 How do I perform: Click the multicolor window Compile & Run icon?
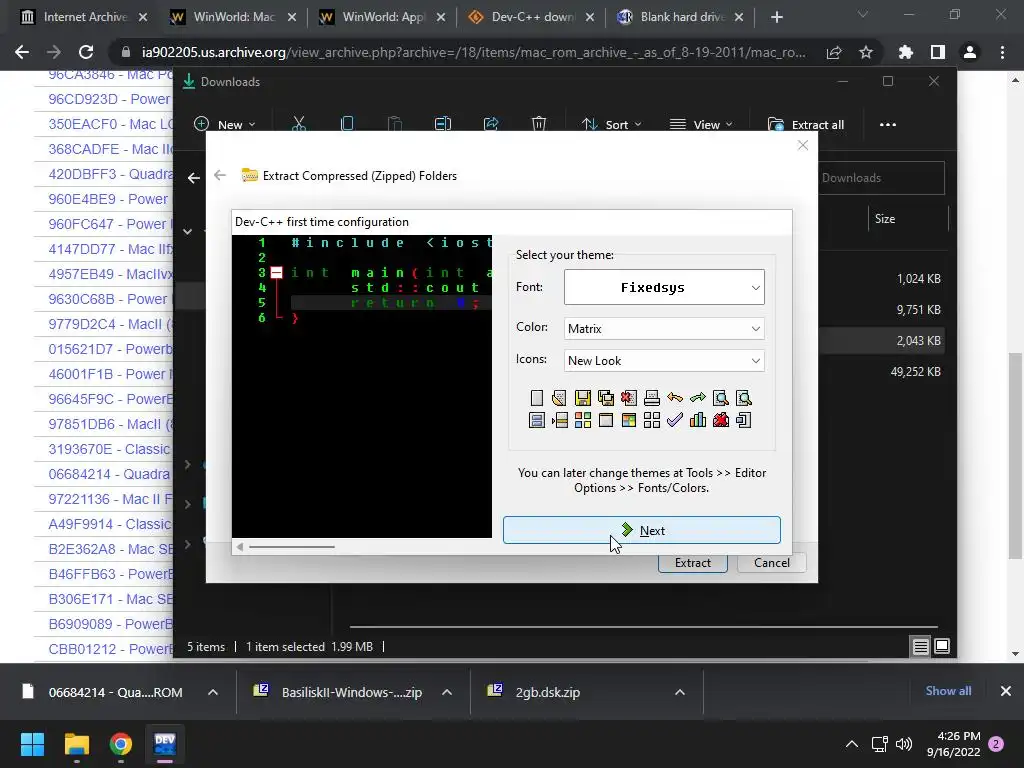click(x=628, y=420)
